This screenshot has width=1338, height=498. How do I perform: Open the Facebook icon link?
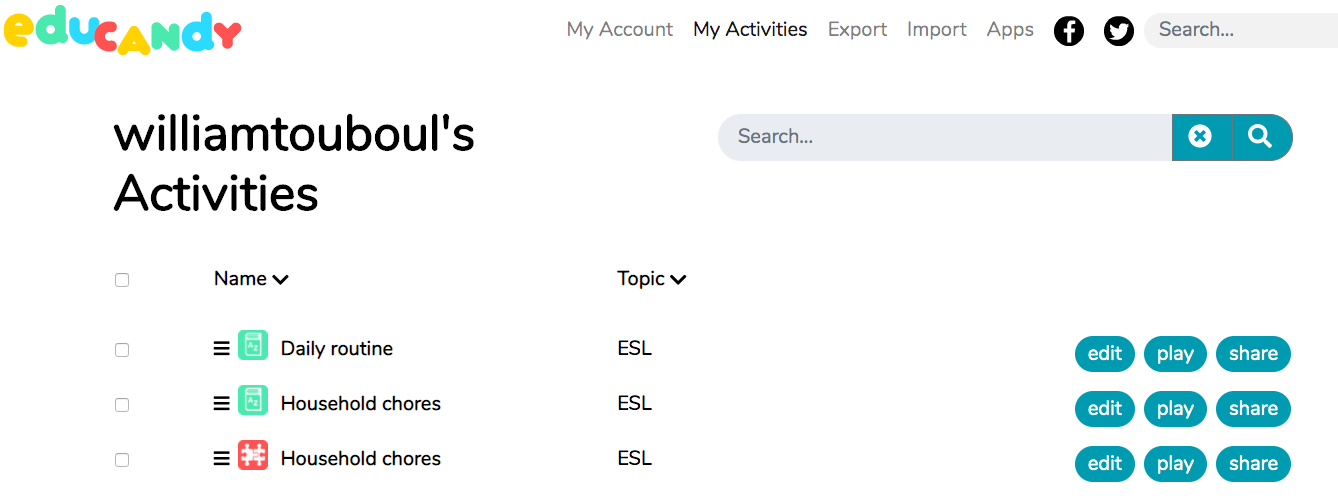coord(1069,31)
